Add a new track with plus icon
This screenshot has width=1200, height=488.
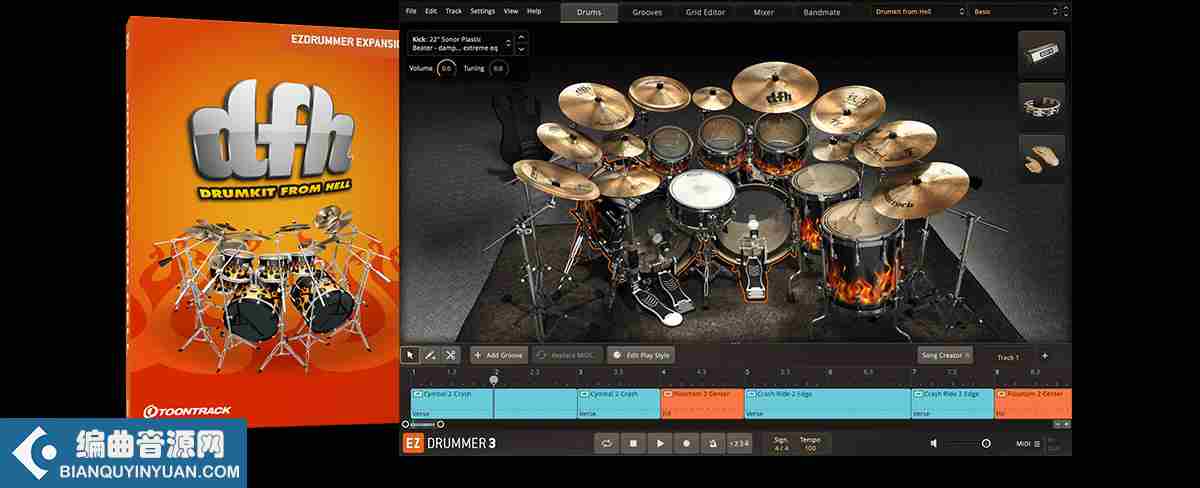pos(1044,355)
